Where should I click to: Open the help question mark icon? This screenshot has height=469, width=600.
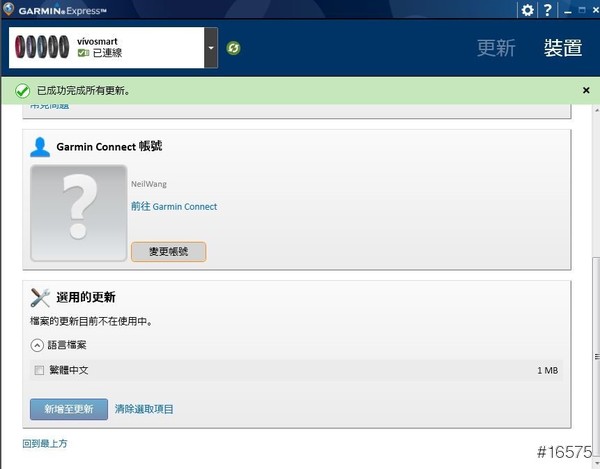click(548, 10)
